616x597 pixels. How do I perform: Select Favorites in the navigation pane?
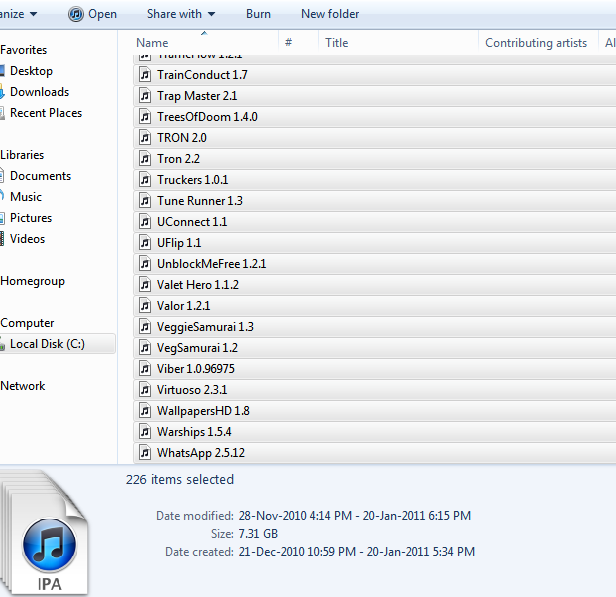(24, 50)
